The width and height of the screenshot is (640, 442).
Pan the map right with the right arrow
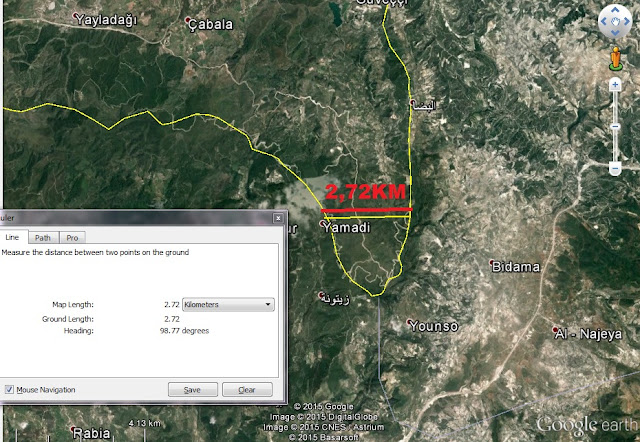(x=627, y=21)
